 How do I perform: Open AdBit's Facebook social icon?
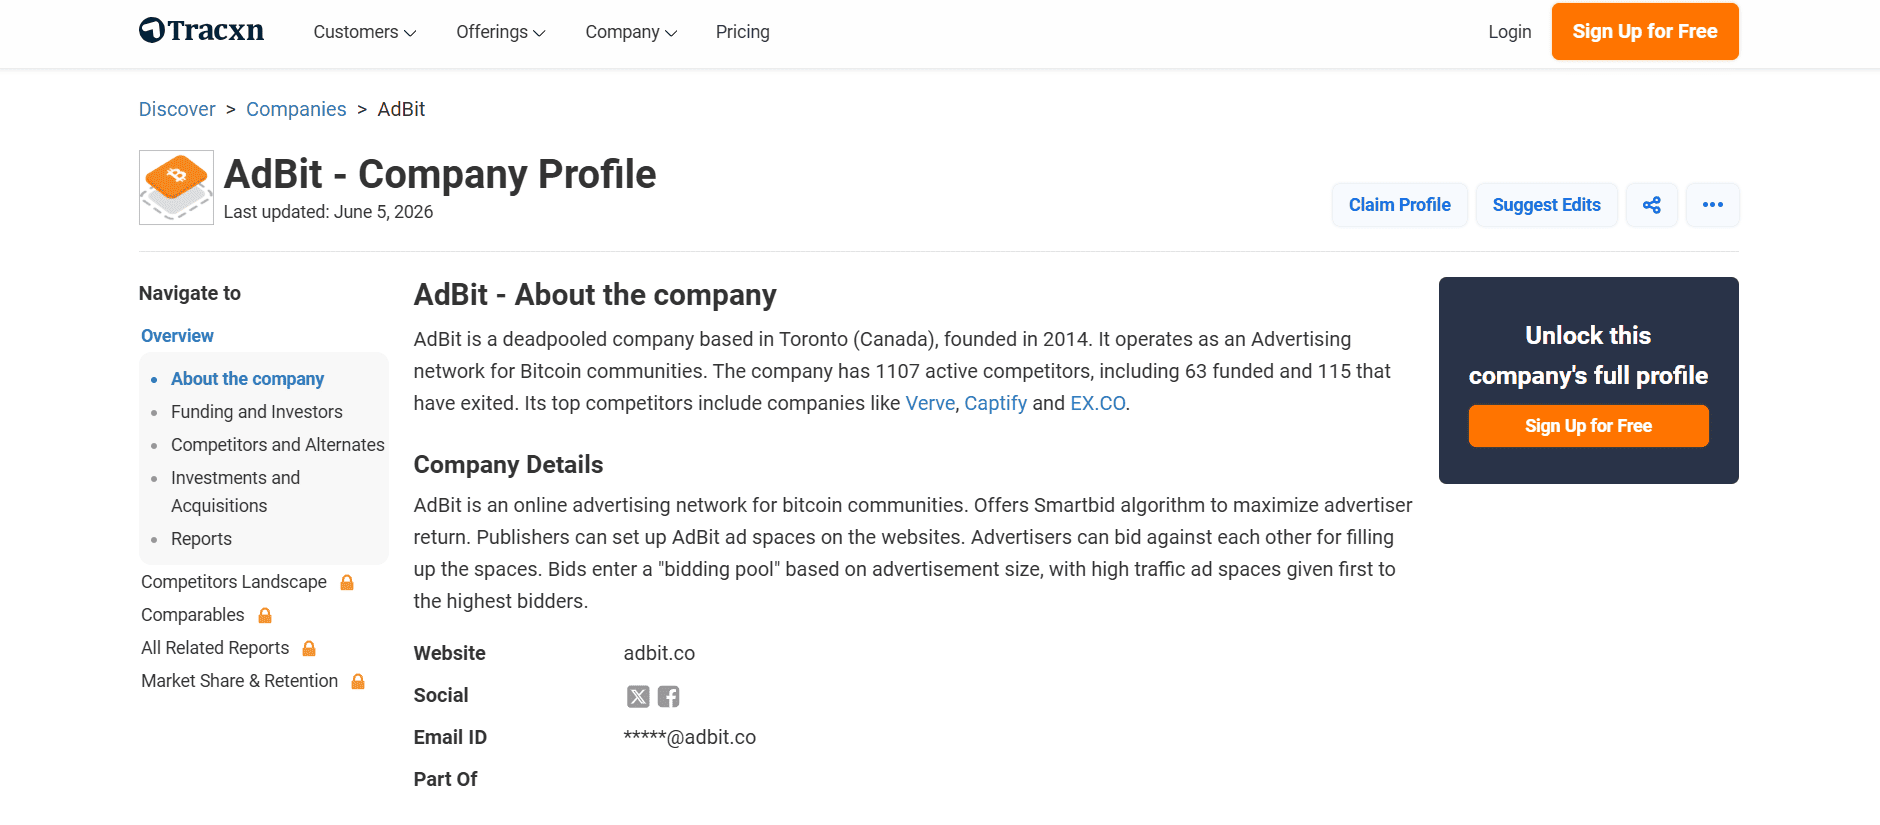[x=669, y=696]
